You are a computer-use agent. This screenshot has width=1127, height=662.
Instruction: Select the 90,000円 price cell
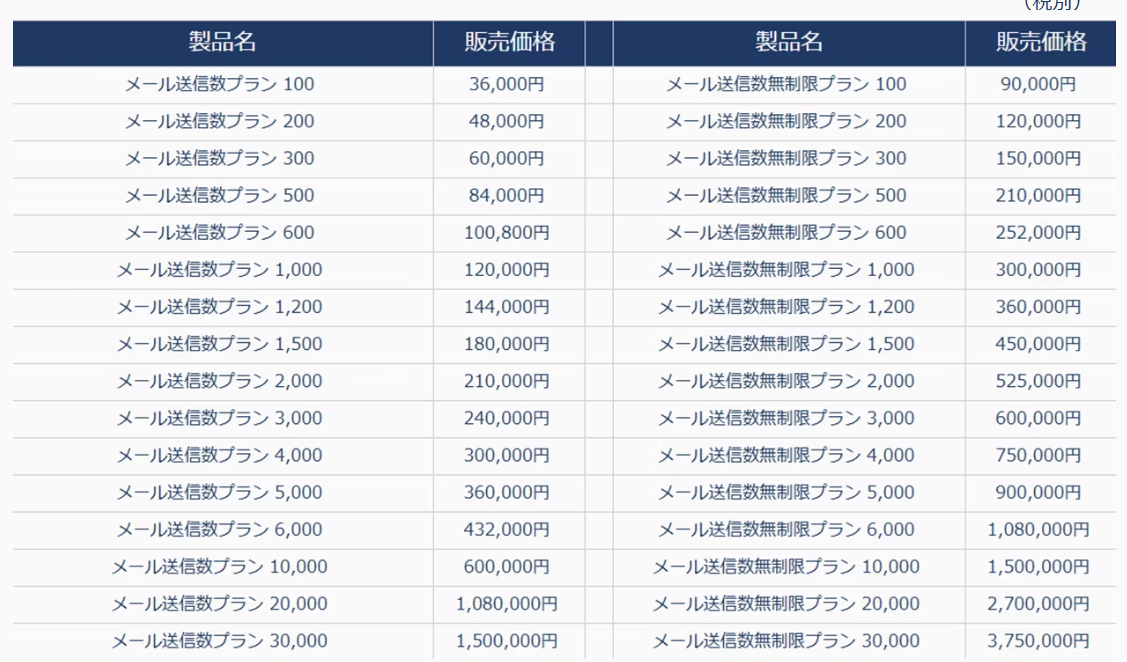pos(1038,84)
